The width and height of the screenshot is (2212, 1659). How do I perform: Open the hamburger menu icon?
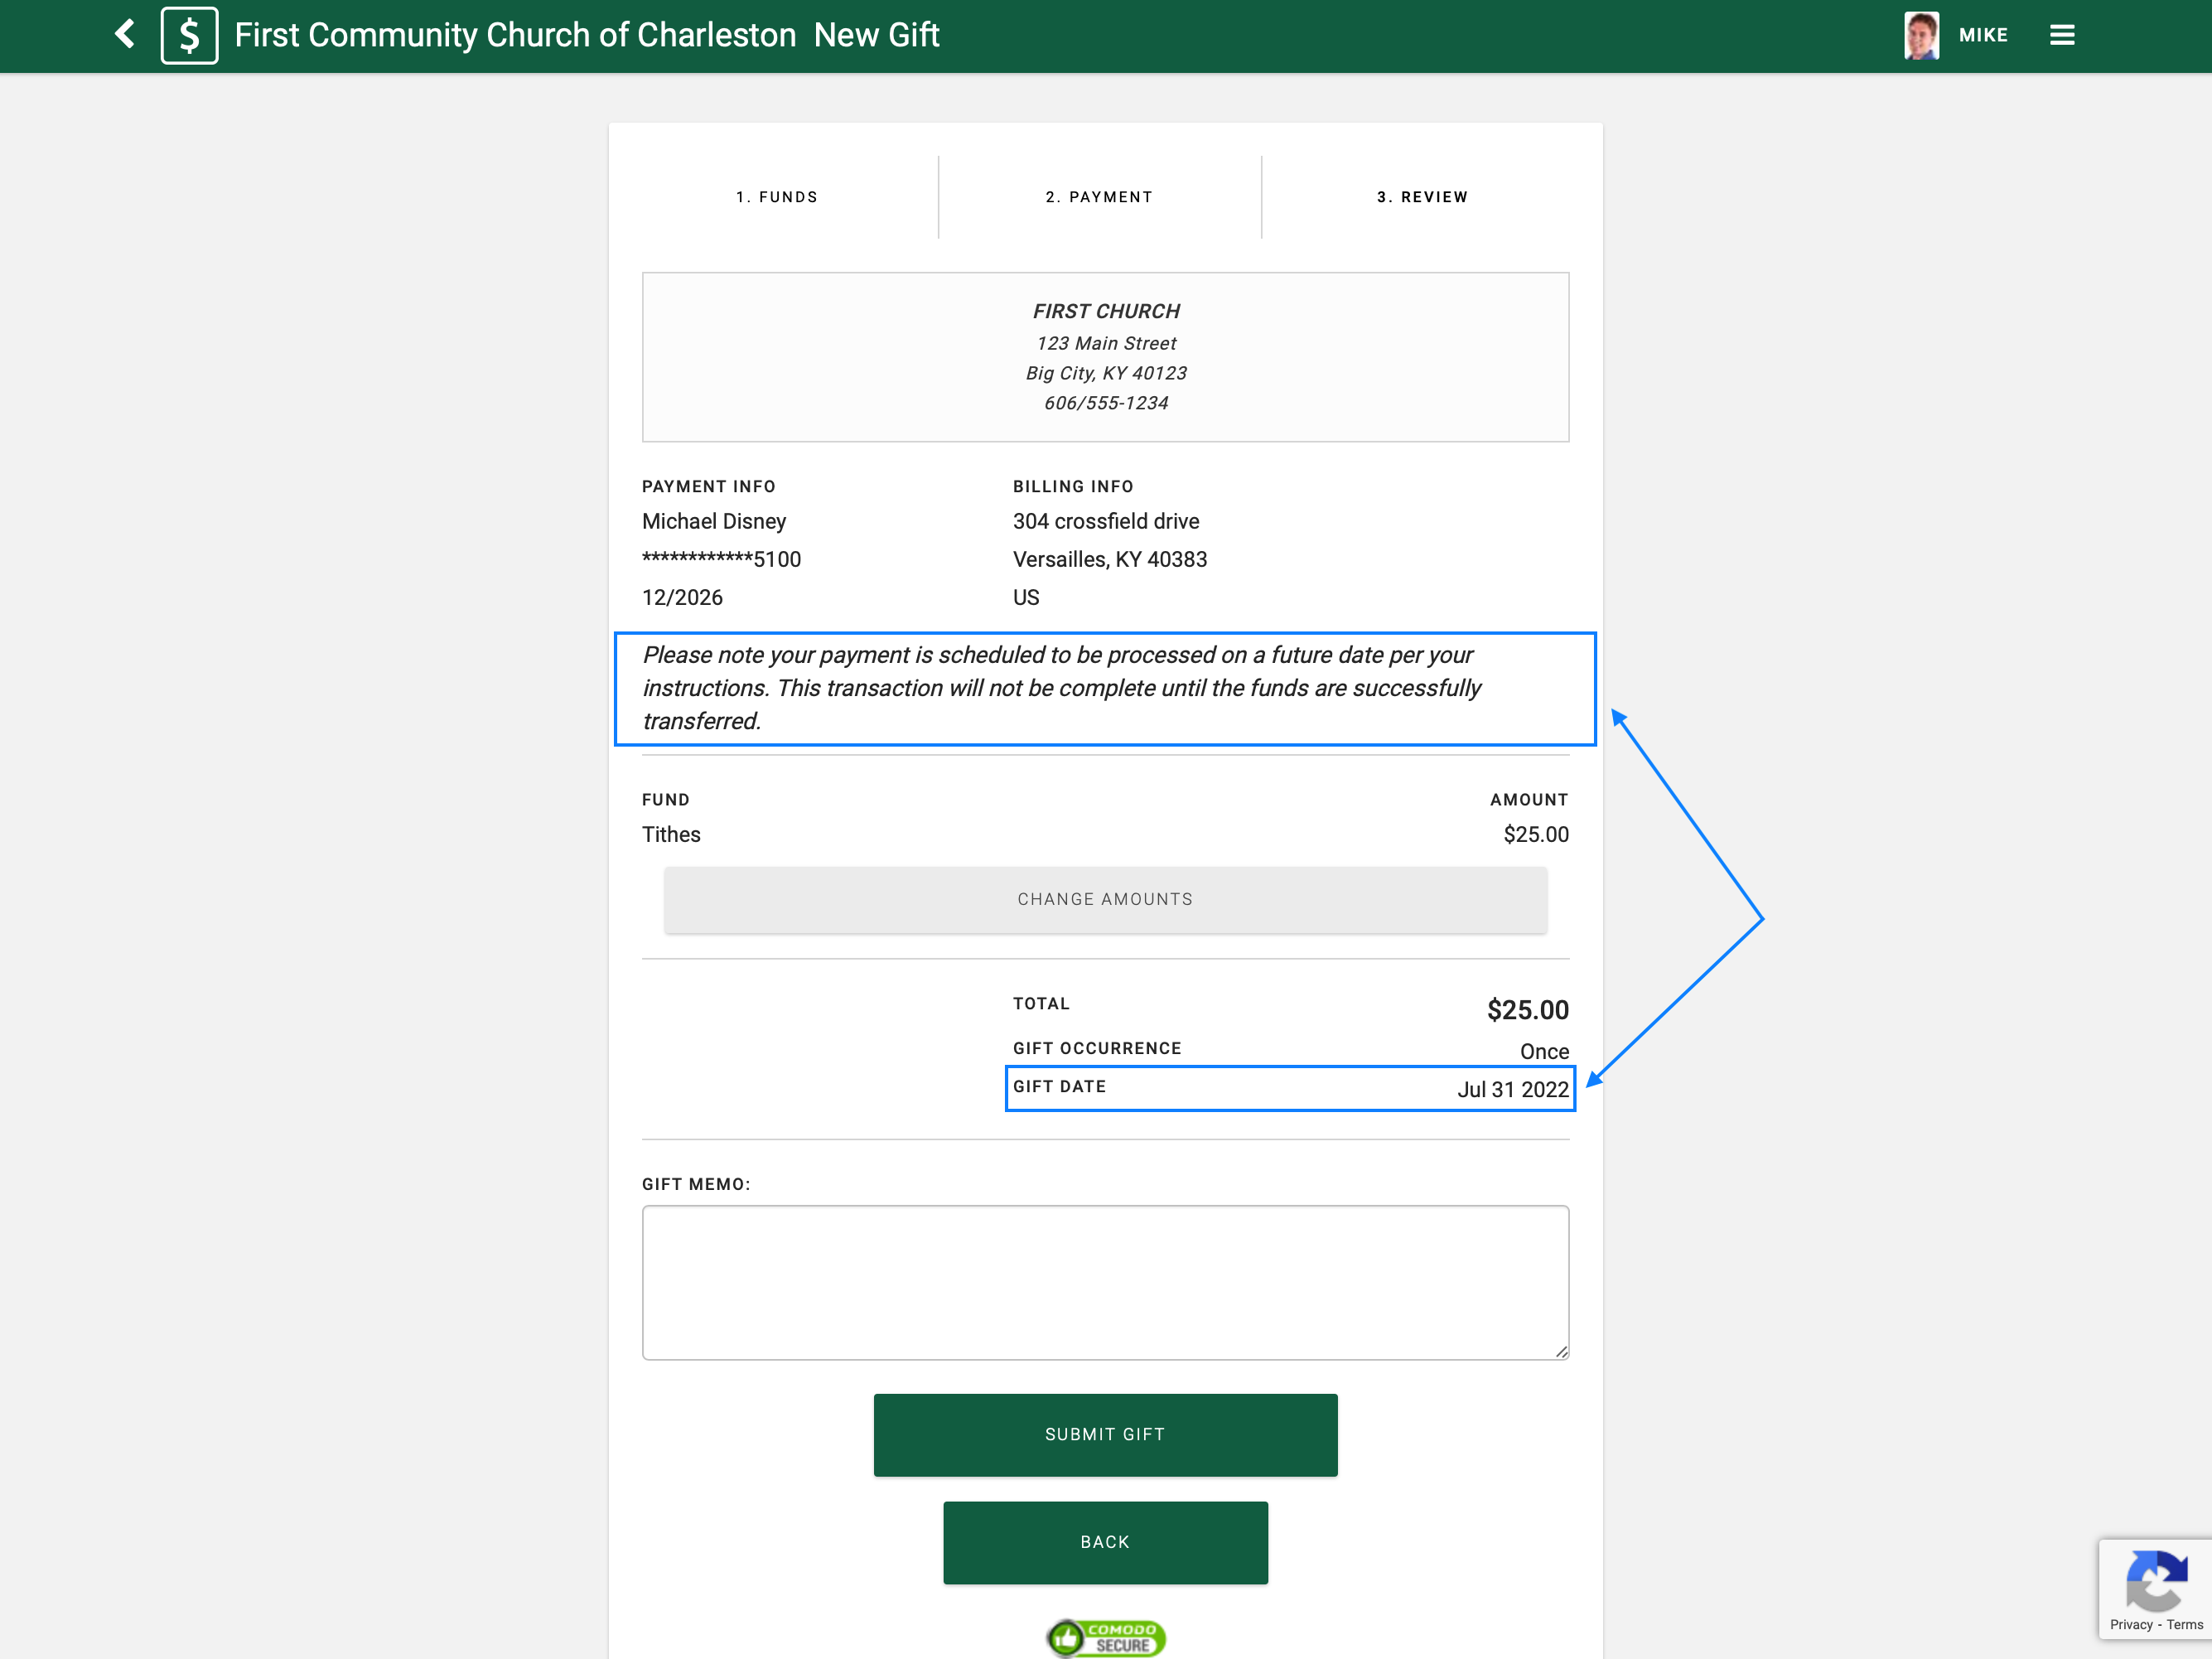[2061, 35]
